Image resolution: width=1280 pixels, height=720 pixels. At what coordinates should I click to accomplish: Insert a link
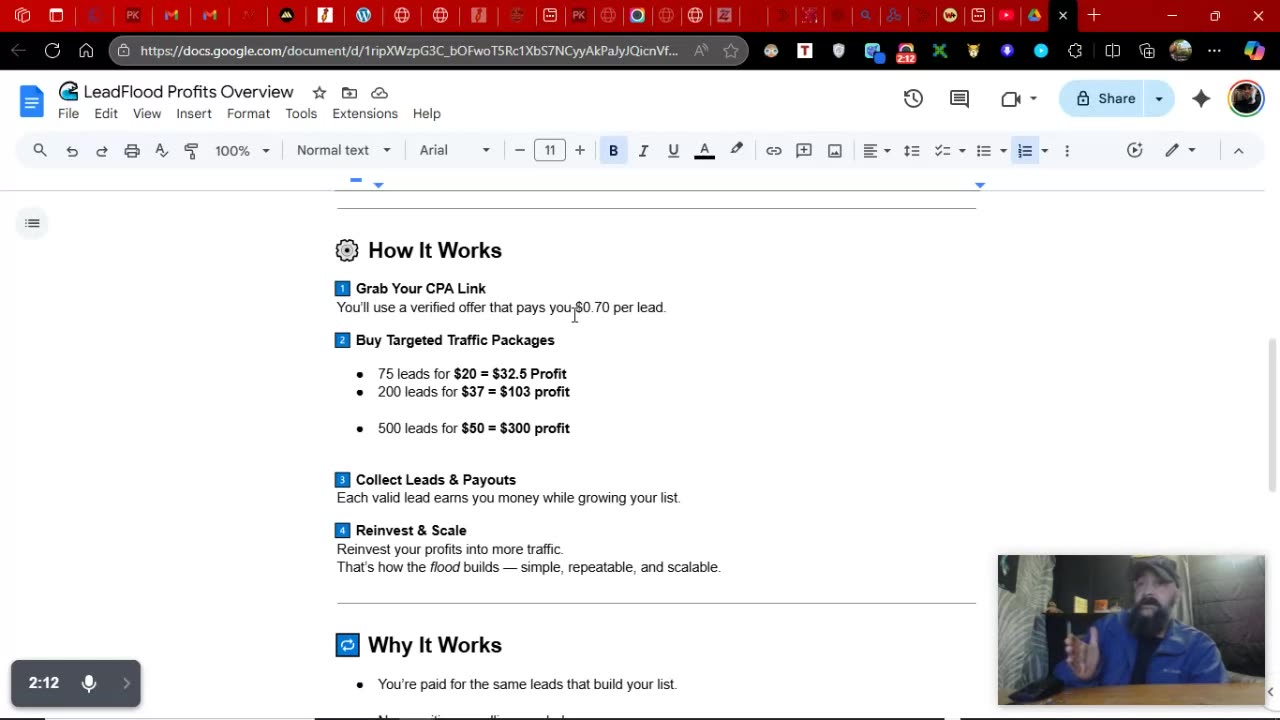click(x=774, y=151)
